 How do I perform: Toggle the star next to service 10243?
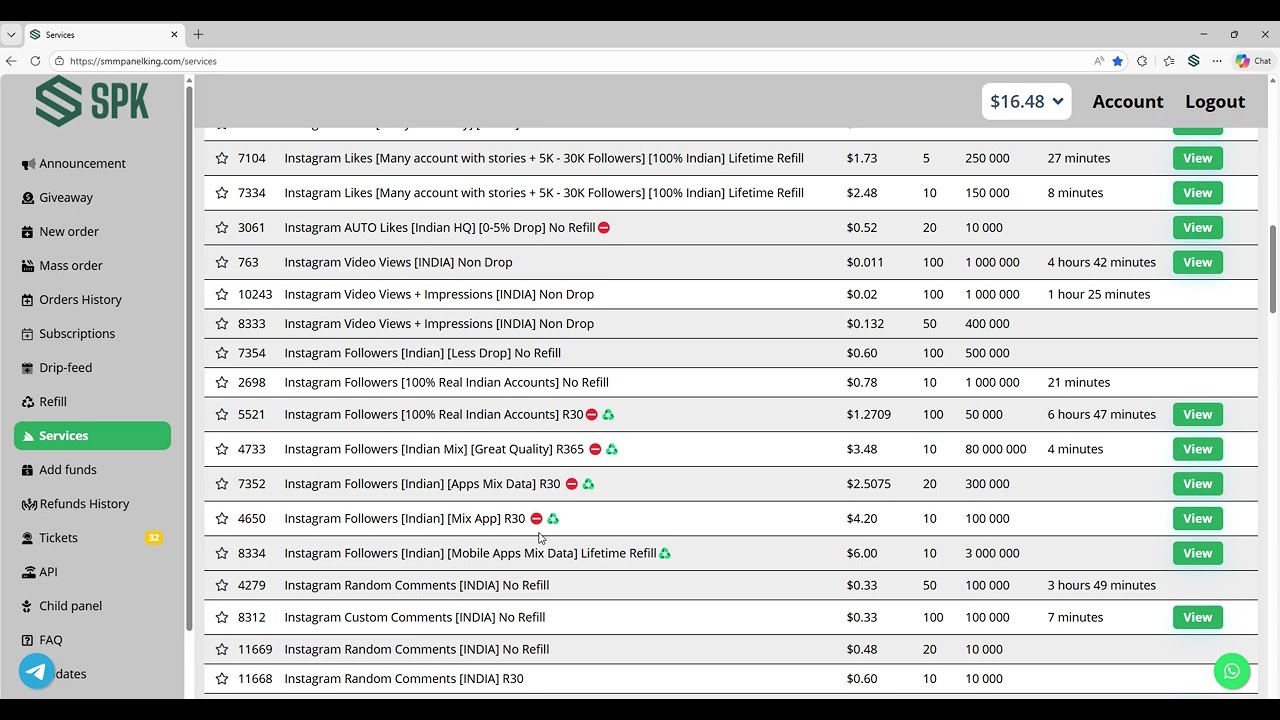tap(222, 294)
